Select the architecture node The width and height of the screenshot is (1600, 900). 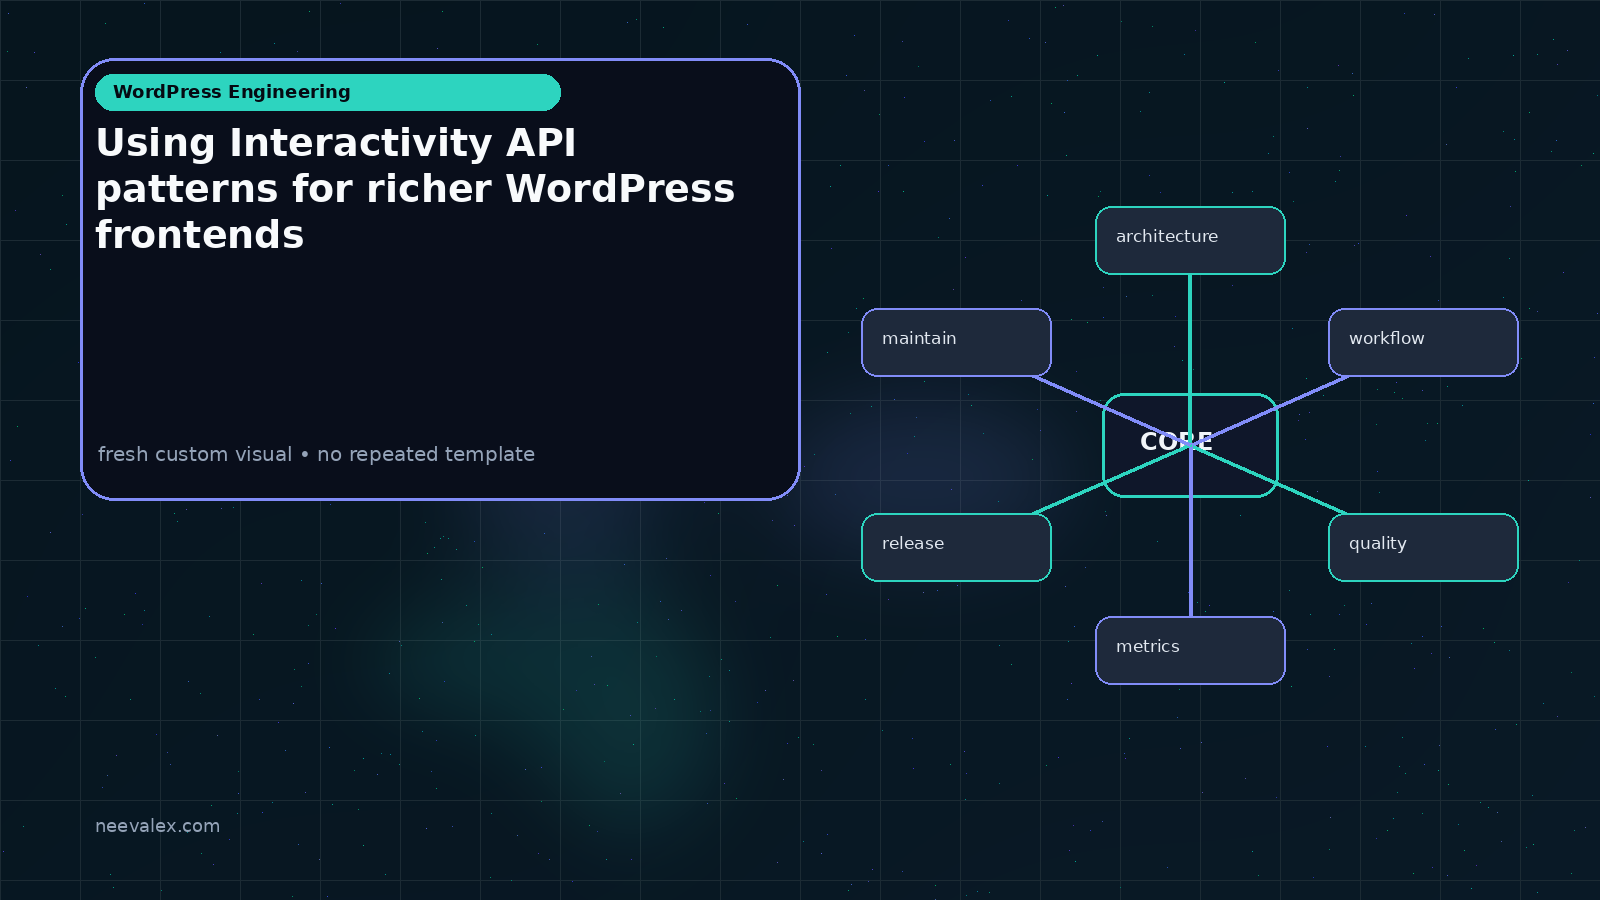click(x=1190, y=240)
